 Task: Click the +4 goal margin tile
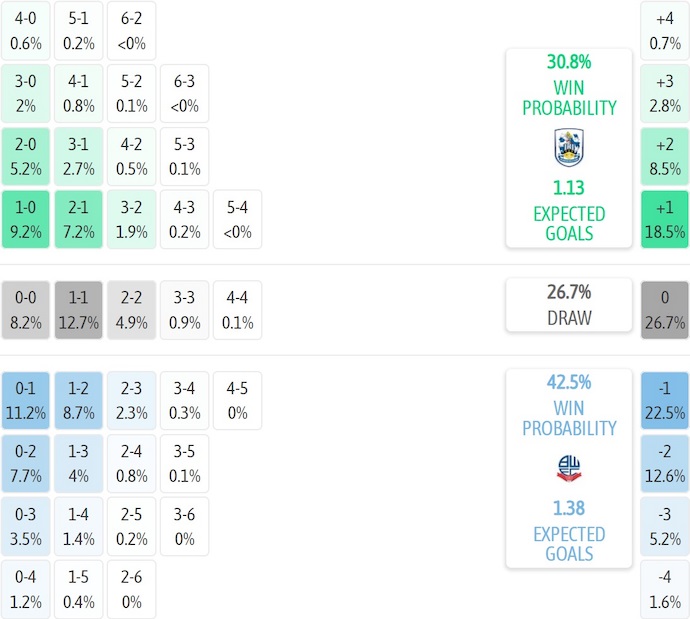[665, 30]
